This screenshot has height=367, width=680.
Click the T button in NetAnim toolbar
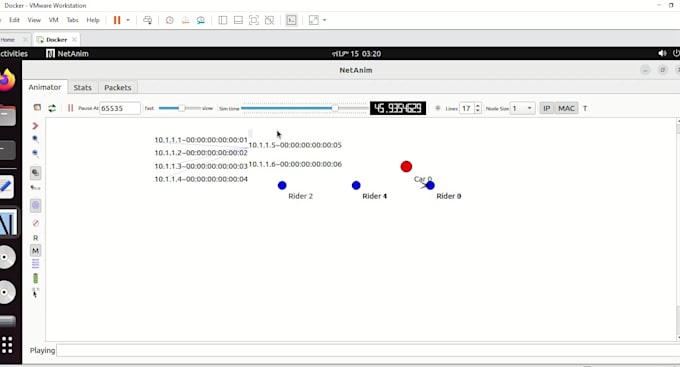(585, 108)
